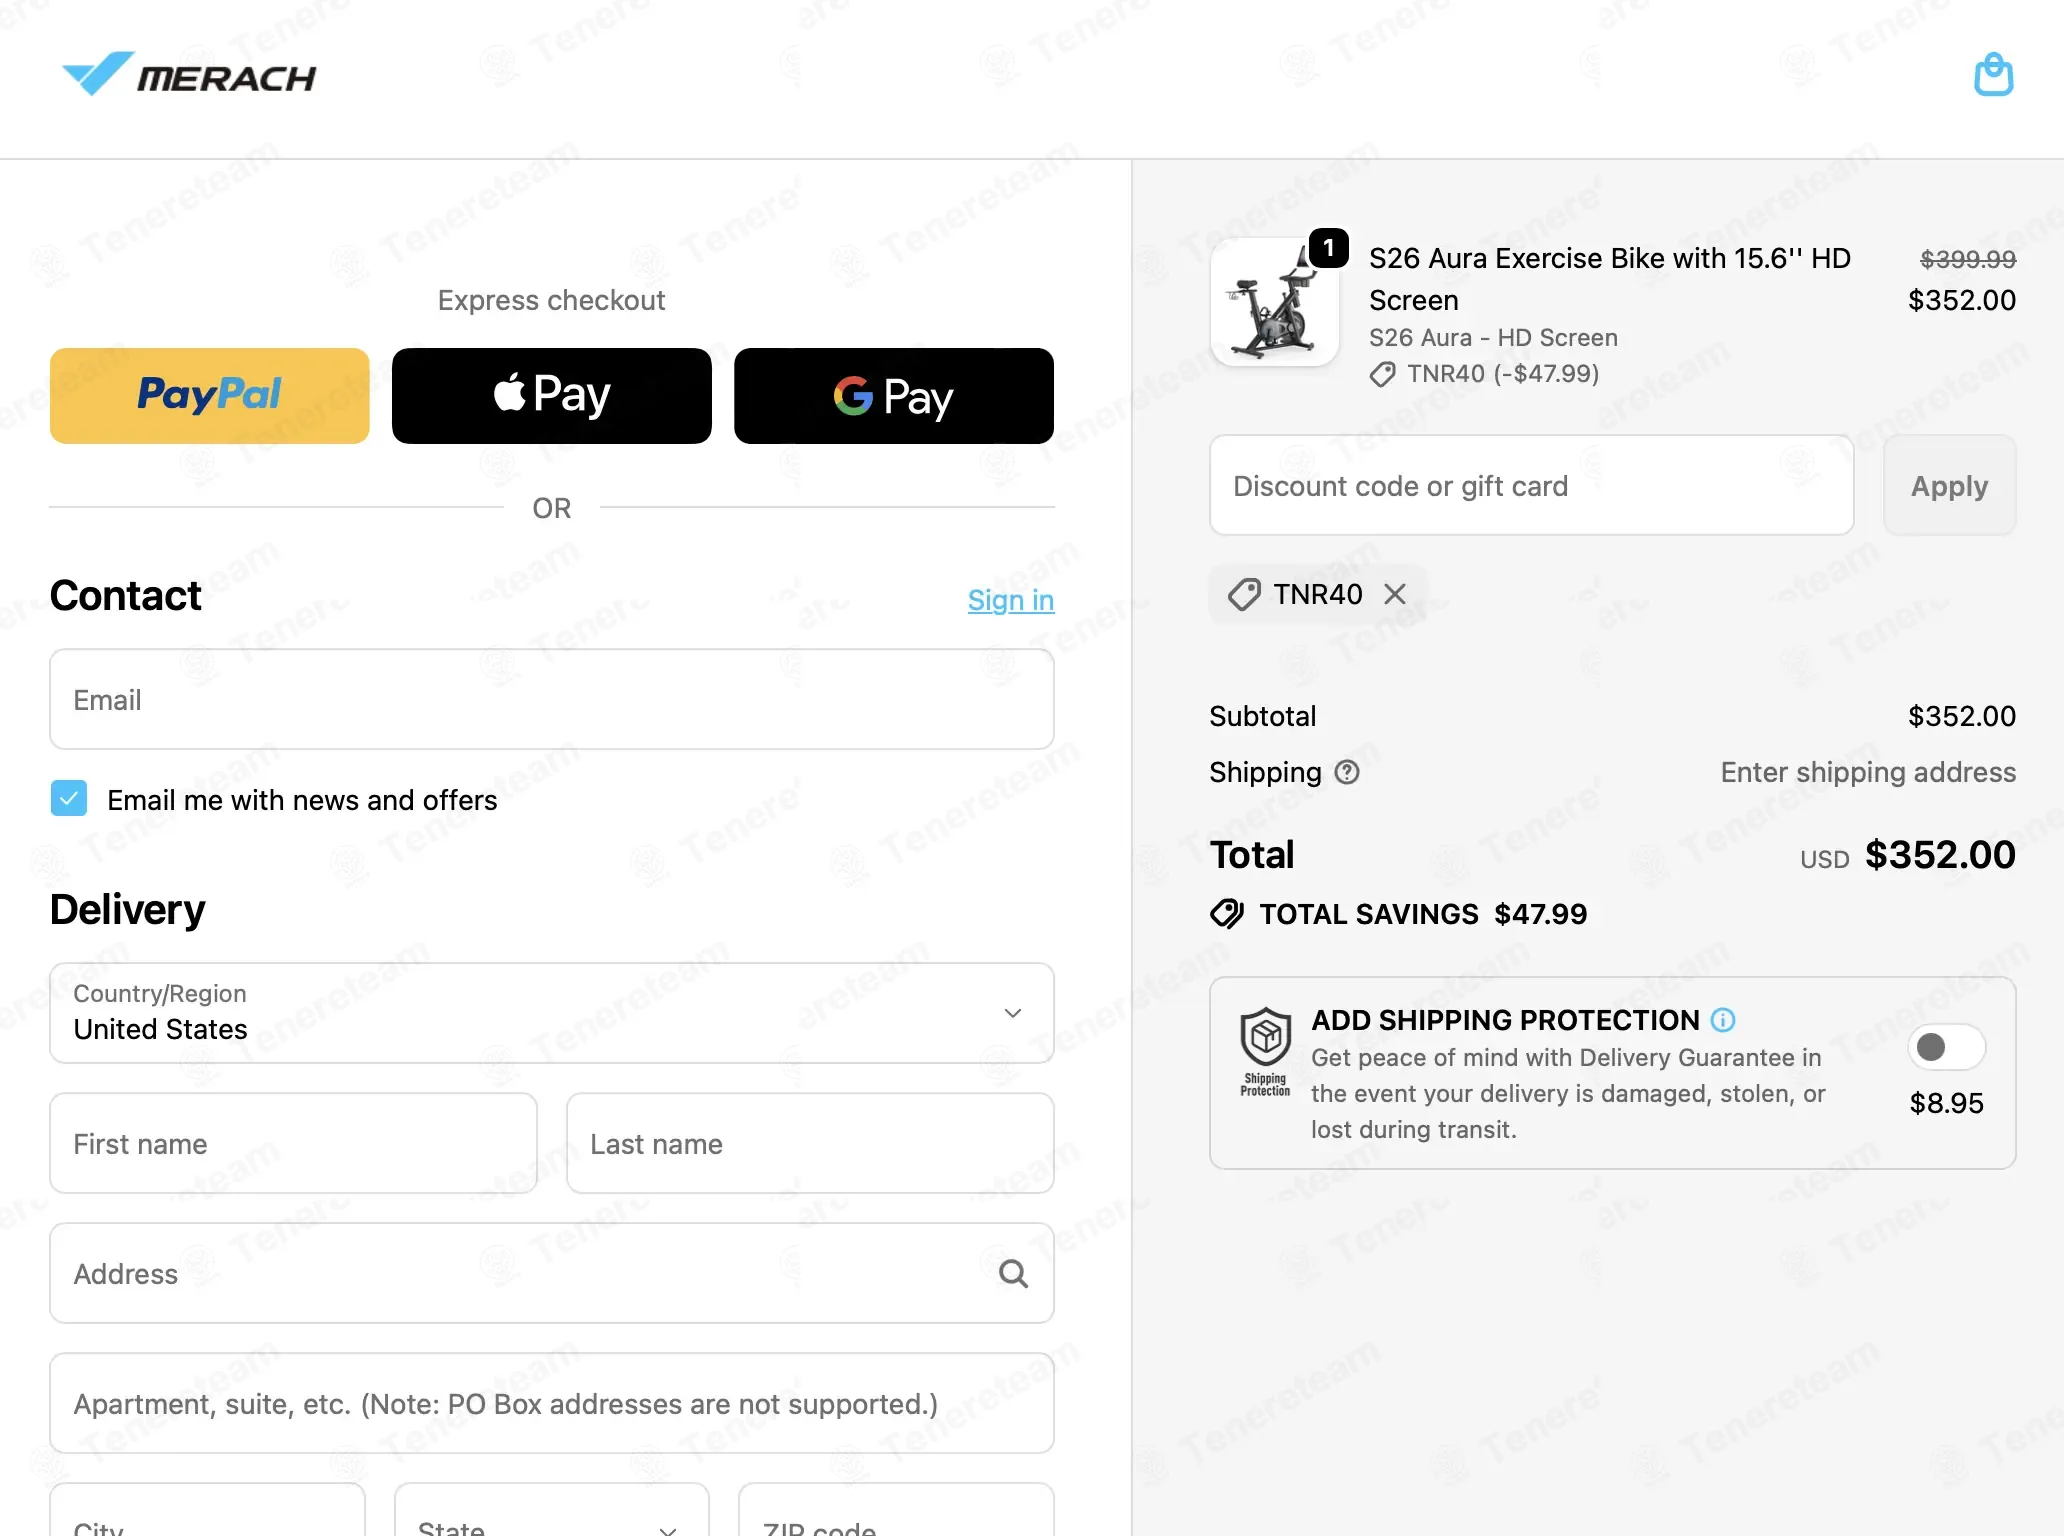Click the S26 Aura bike thumbnail
This screenshot has height=1536, width=2064.
pyautogui.click(x=1275, y=302)
